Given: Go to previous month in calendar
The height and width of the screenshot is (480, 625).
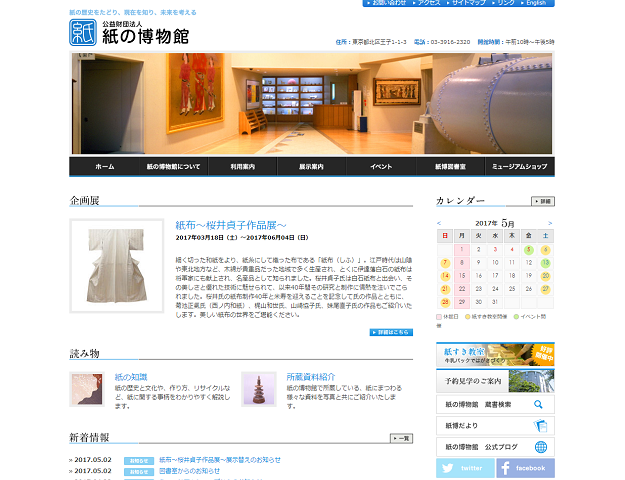Looking at the screenshot, I should click(x=439, y=223).
